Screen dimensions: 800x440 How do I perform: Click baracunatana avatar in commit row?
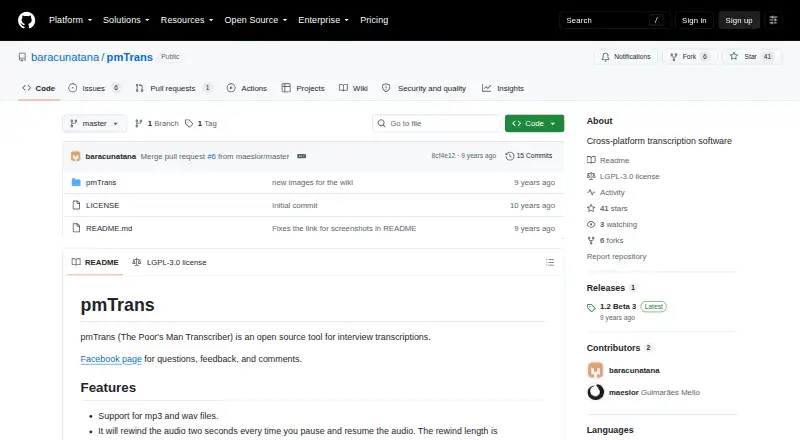(76, 156)
